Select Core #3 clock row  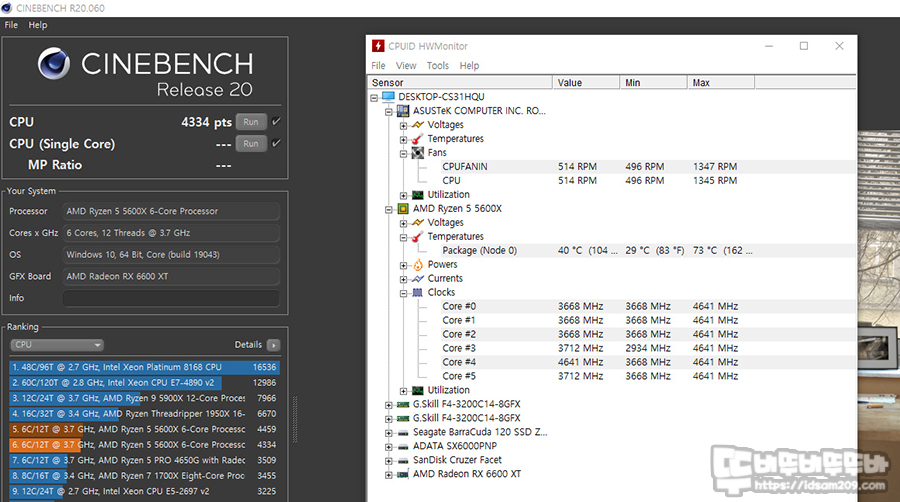(612, 348)
